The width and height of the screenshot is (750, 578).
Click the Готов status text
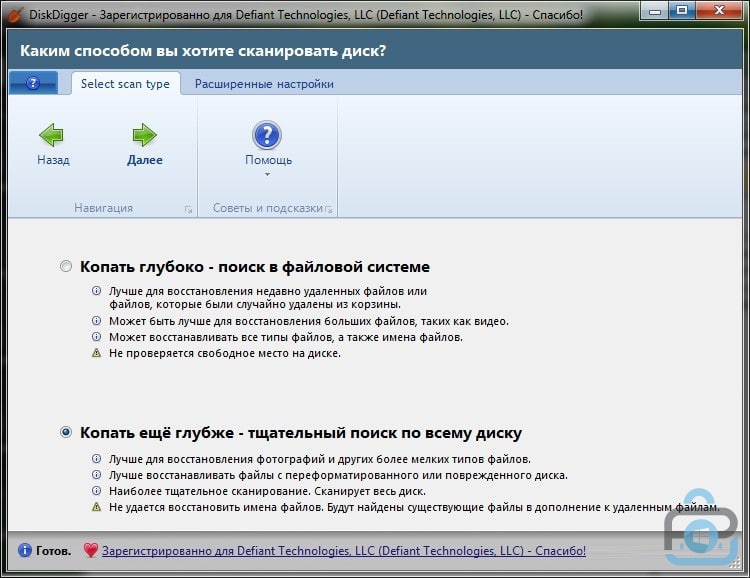coord(54,551)
